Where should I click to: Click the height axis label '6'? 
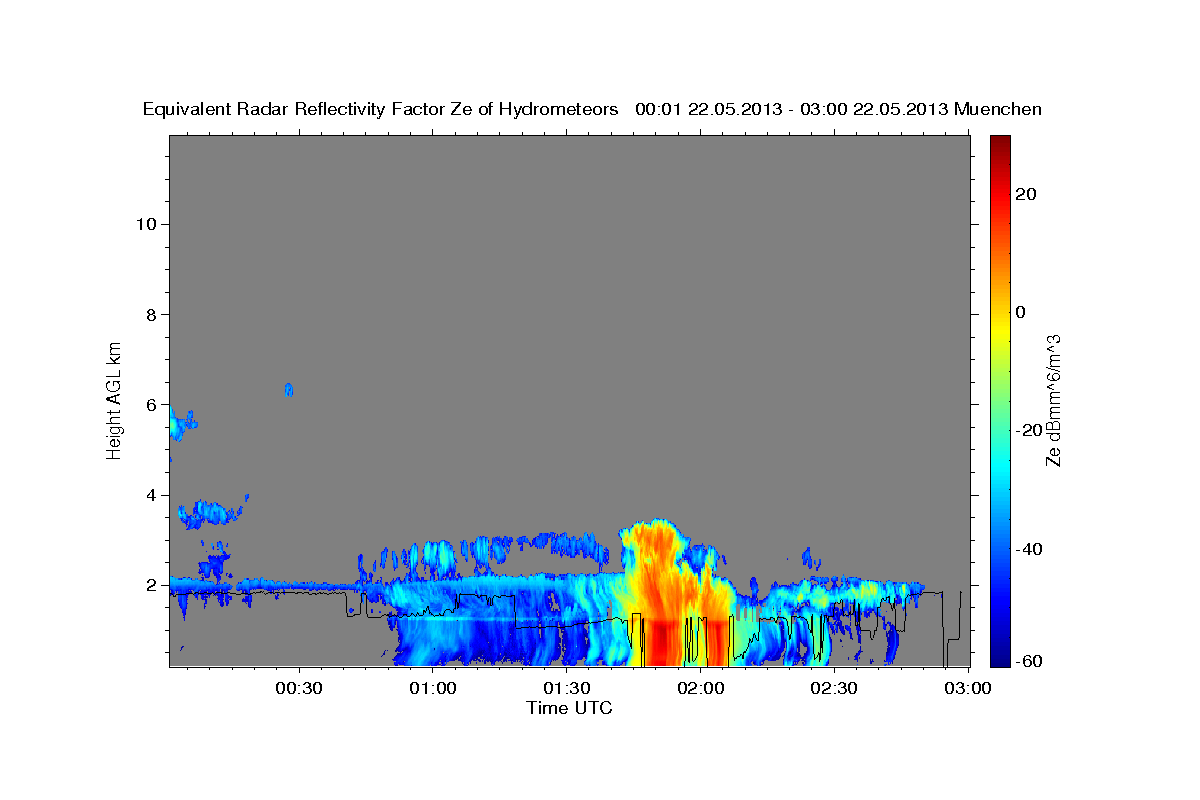(x=152, y=405)
